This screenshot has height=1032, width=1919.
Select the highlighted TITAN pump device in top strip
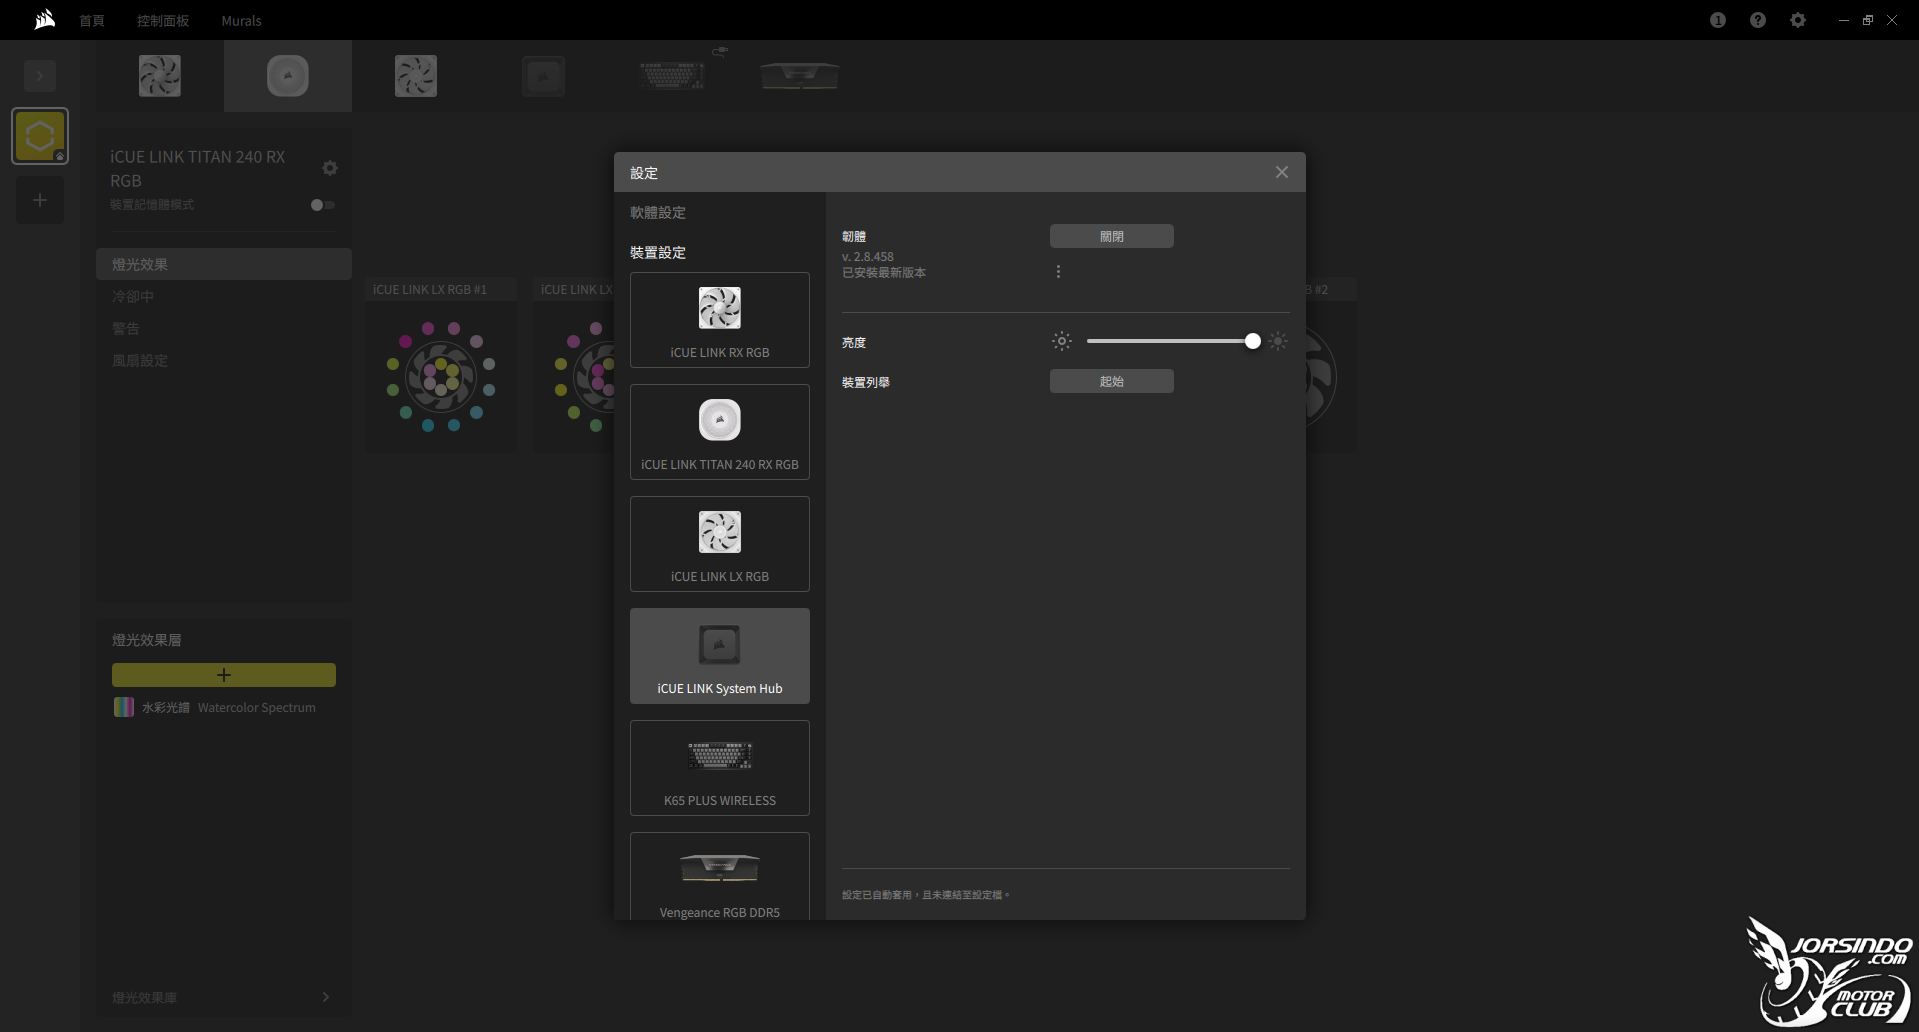tap(288, 76)
